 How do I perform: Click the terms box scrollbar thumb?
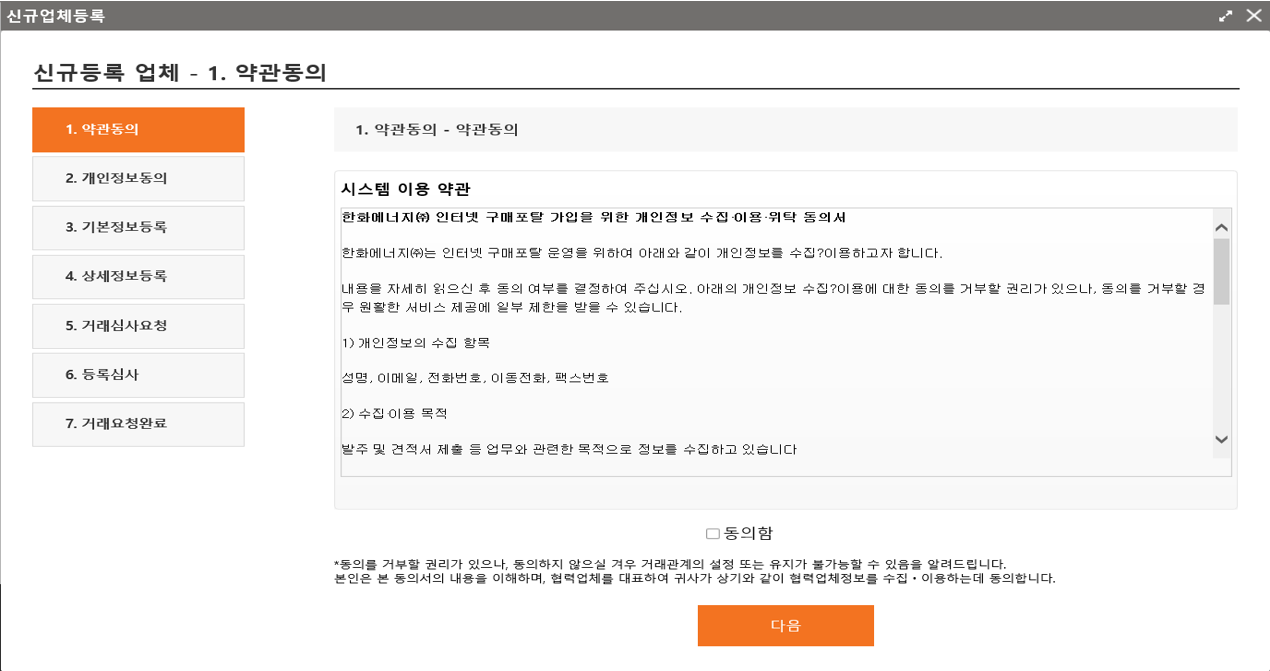pos(1221,270)
